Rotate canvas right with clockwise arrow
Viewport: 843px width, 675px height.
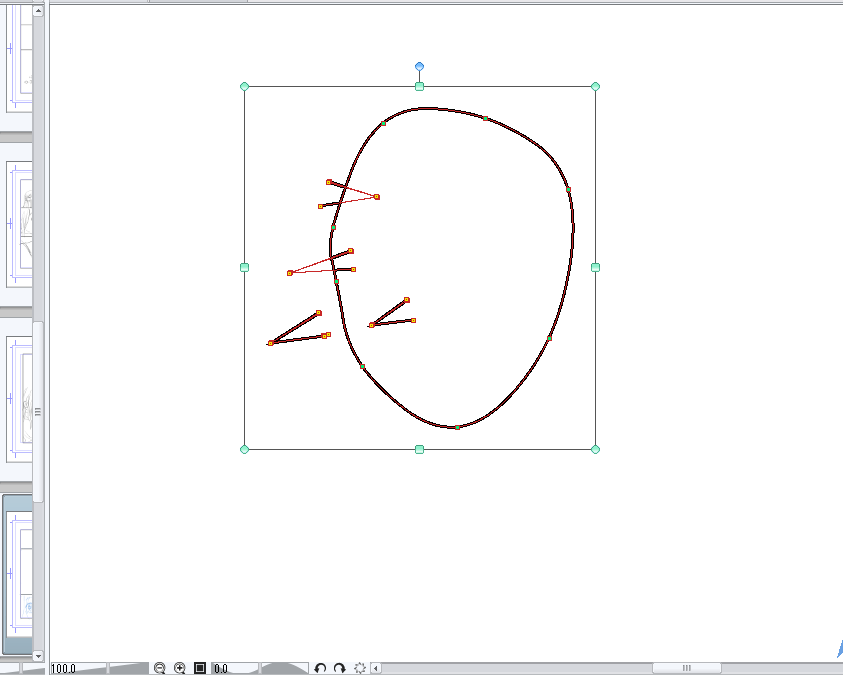click(340, 668)
